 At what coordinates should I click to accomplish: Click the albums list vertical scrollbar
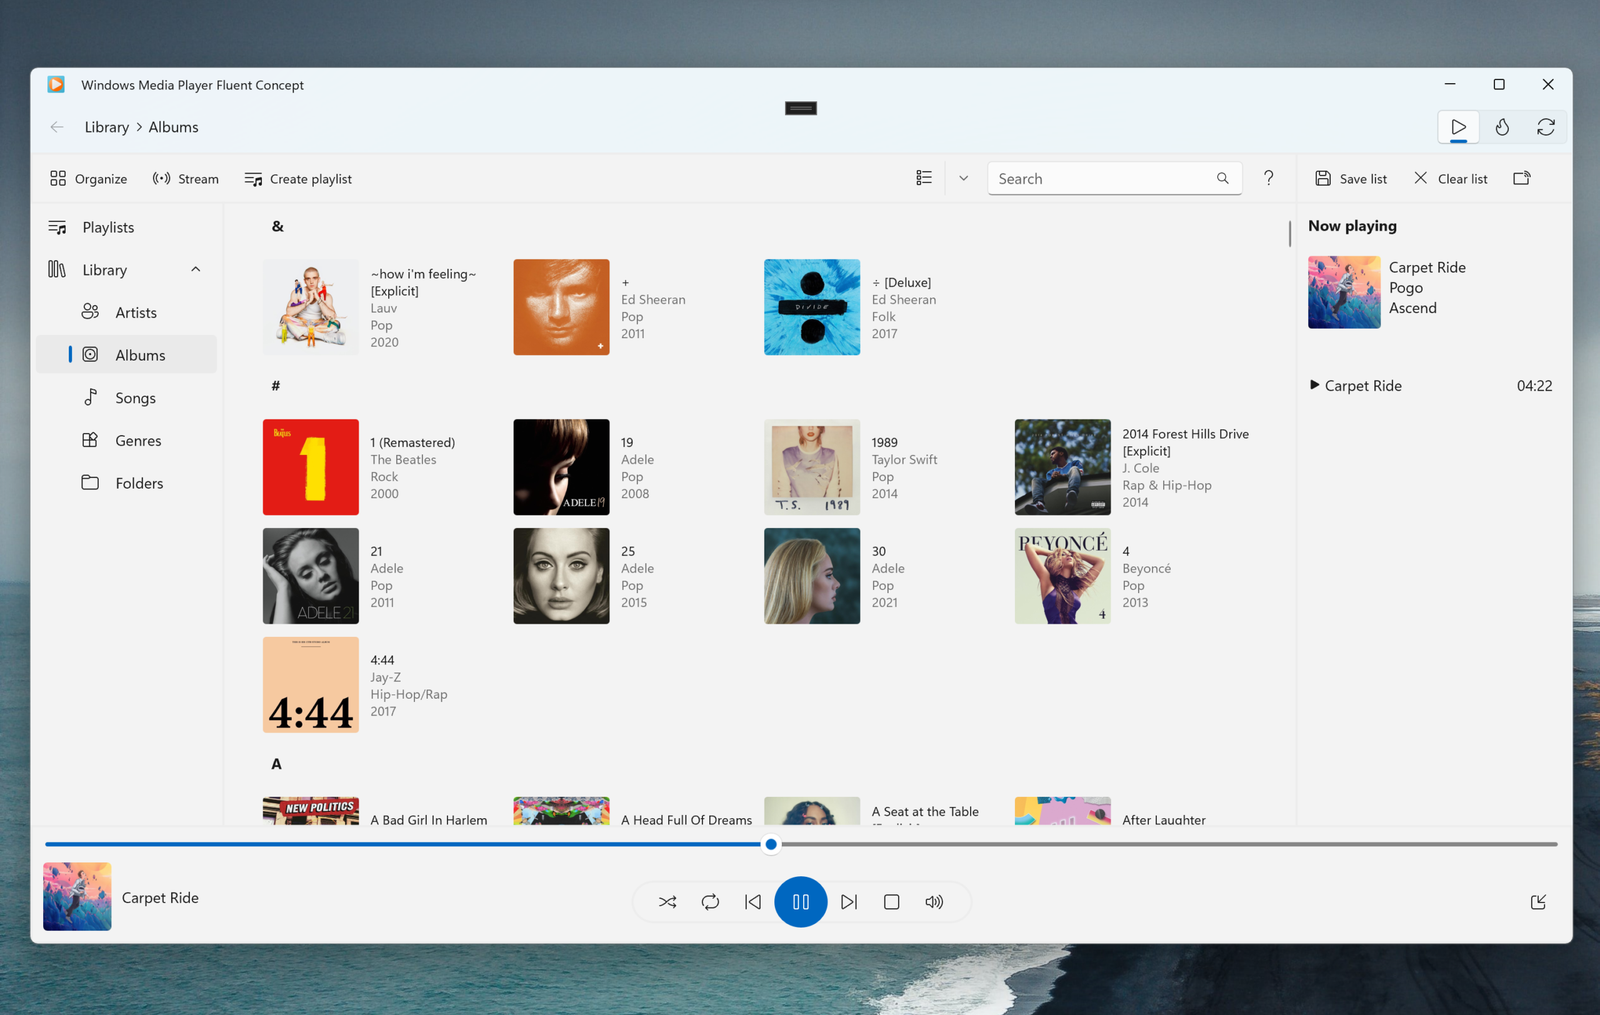(1290, 233)
